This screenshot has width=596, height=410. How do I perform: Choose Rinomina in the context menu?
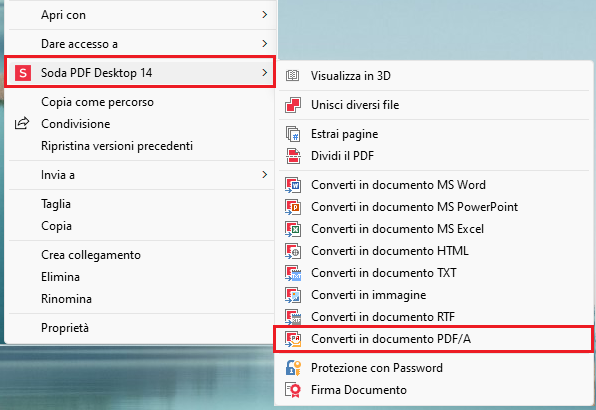tap(141, 299)
